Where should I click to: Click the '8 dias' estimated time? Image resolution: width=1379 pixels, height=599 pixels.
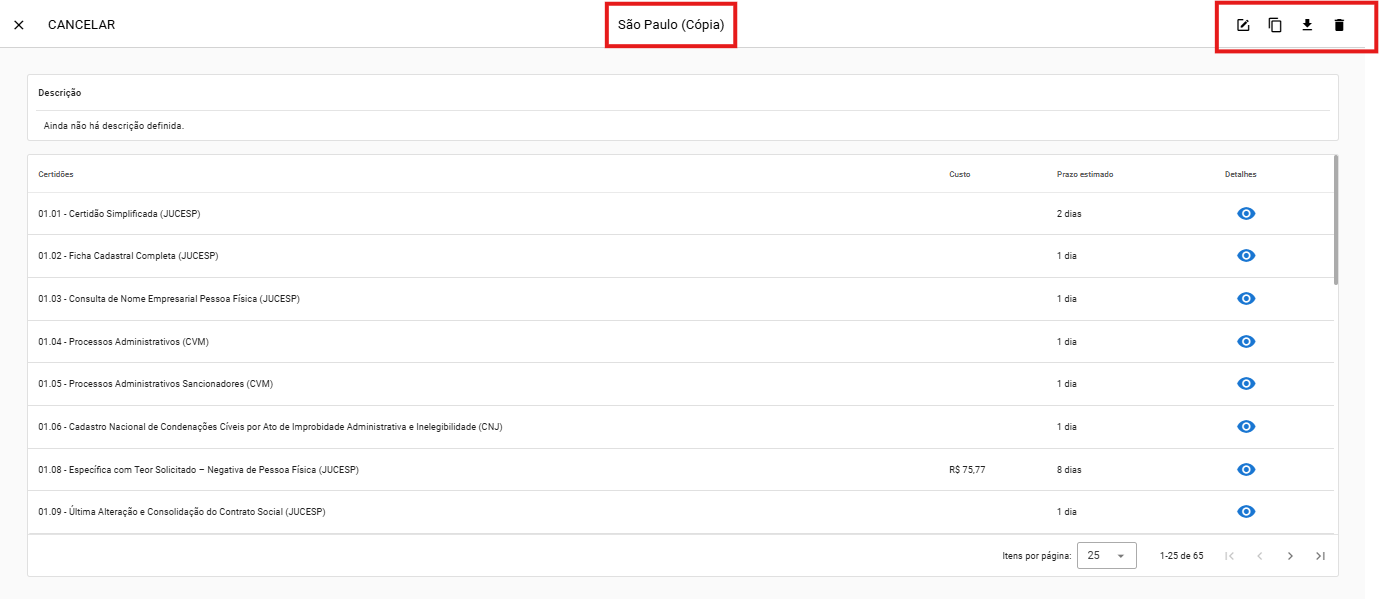[x=1069, y=470]
